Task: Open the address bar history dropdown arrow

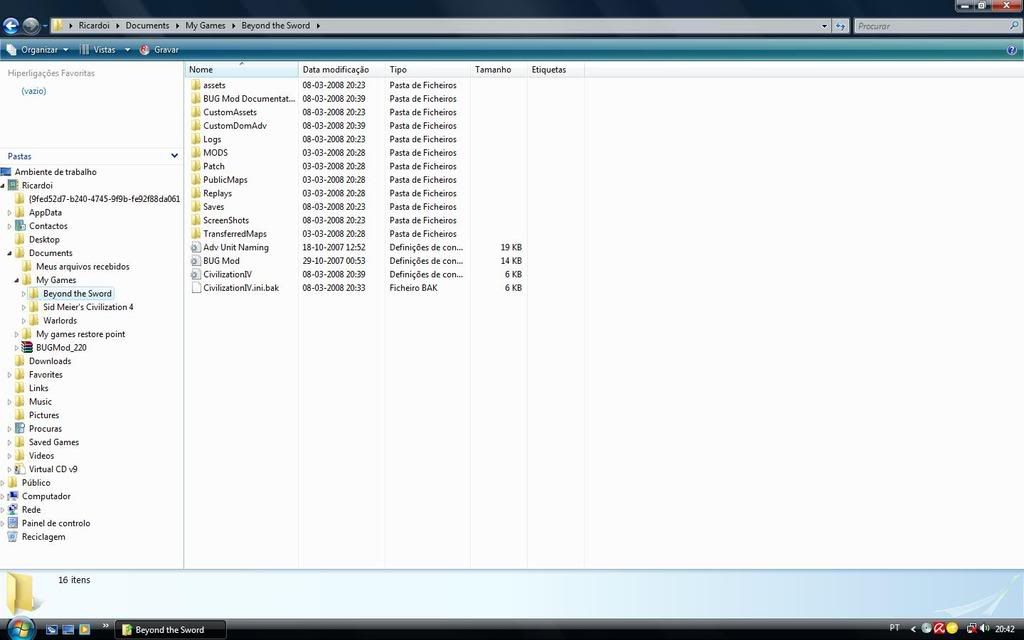Action: tap(824, 26)
